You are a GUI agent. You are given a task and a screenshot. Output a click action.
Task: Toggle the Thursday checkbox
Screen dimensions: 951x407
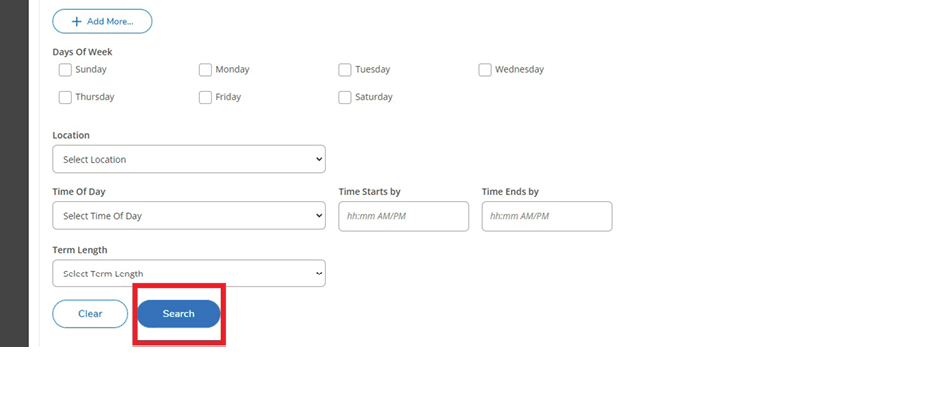pyautogui.click(x=65, y=98)
